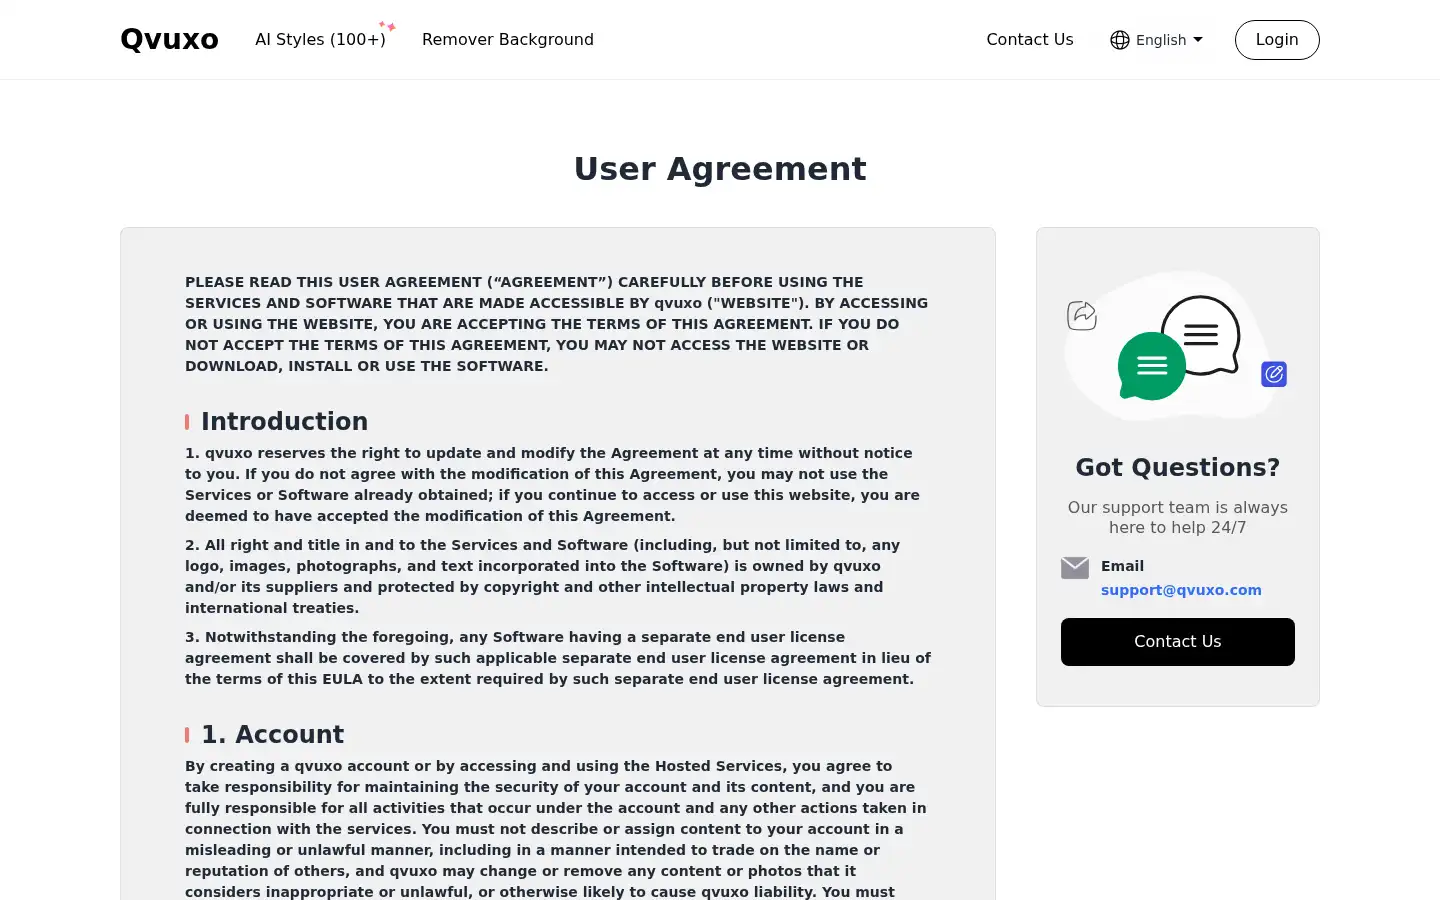The height and width of the screenshot is (900, 1440).
Task: Click the sparkle icon beside AI Styles
Action: pos(388,26)
